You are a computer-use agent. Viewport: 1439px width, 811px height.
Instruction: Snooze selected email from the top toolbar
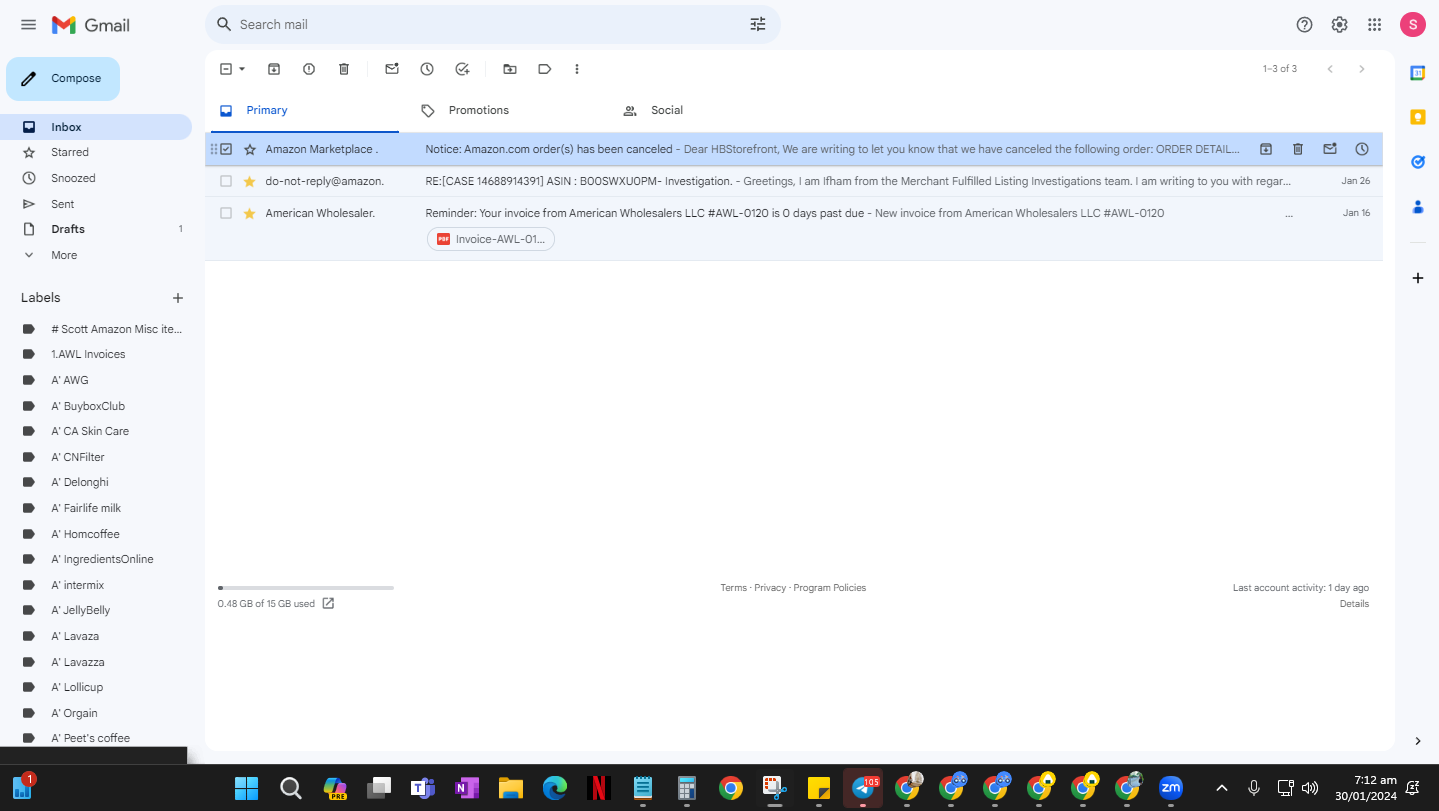(x=427, y=69)
